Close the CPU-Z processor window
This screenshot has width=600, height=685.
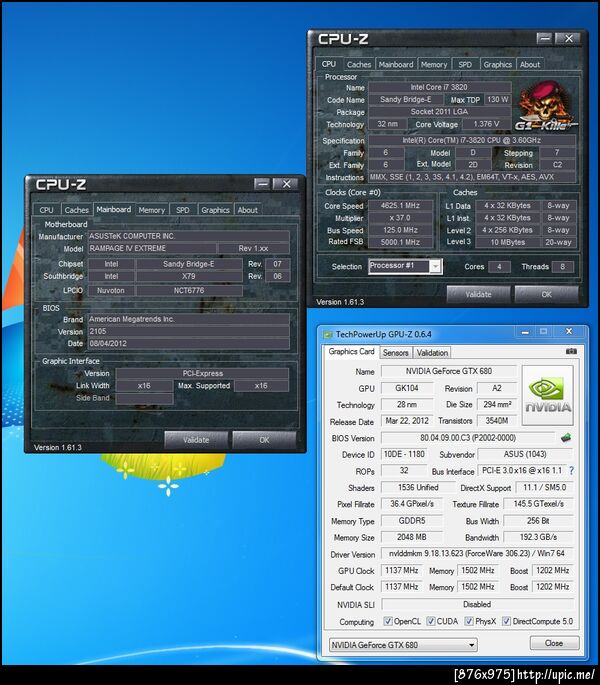click(569, 38)
